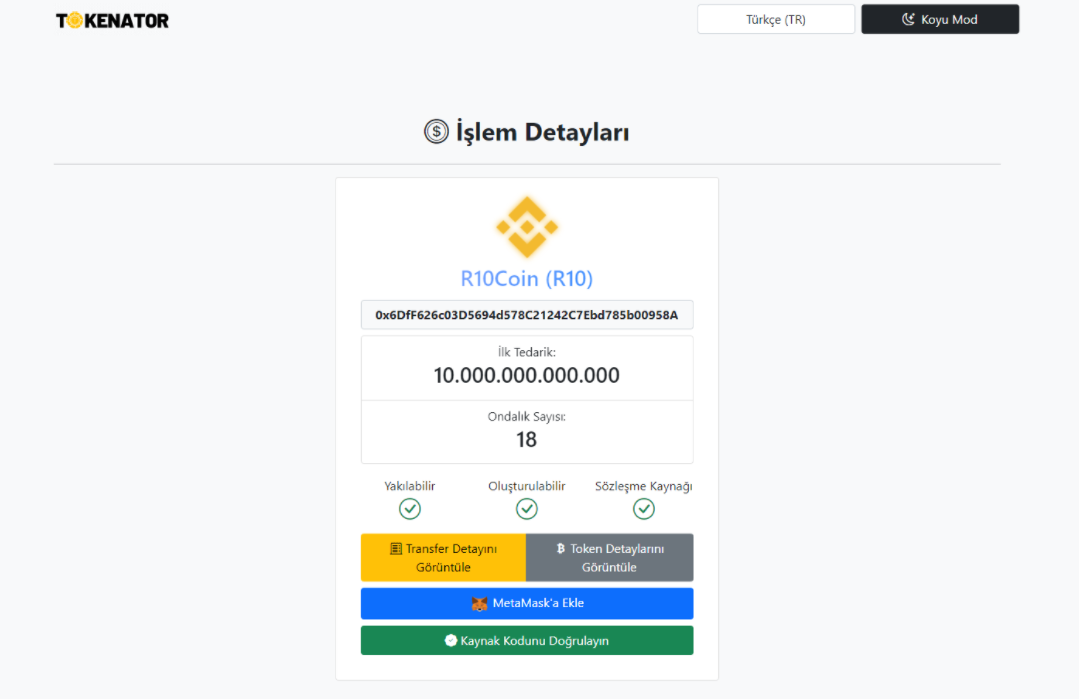Image resolution: width=1079 pixels, height=699 pixels.
Task: Click the Oluşturulabilir check mark icon
Action: pos(526,509)
